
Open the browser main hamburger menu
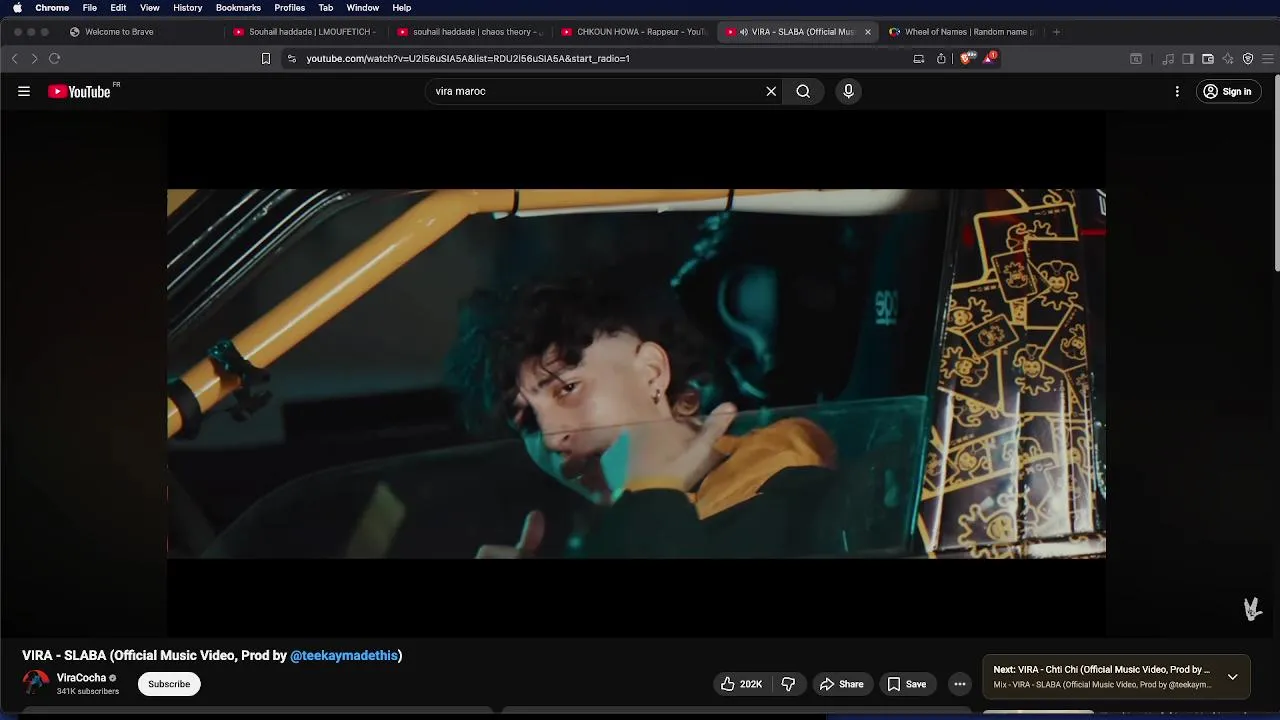click(x=1268, y=59)
